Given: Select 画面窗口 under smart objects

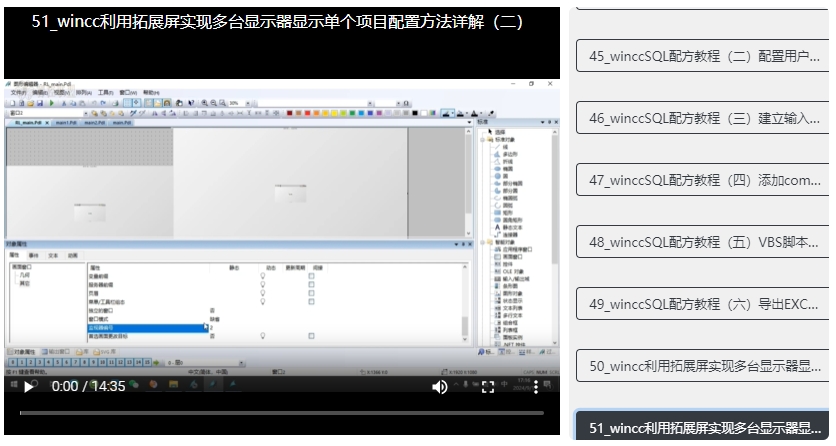Looking at the screenshot, I should click(x=509, y=256).
